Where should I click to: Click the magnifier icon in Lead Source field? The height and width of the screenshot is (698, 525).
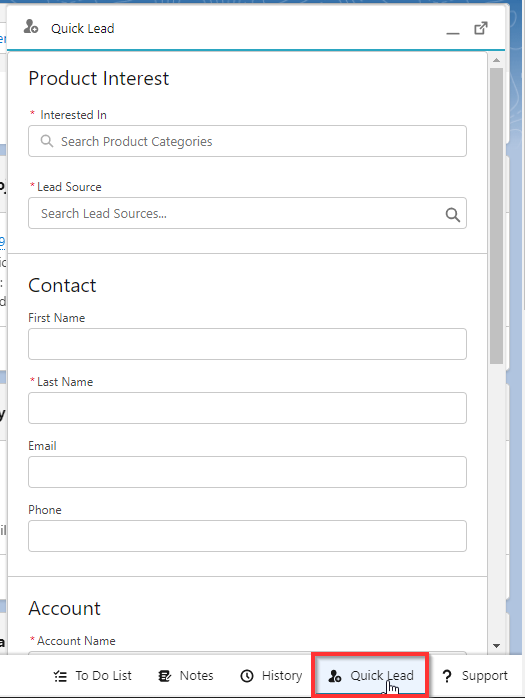pyautogui.click(x=452, y=215)
